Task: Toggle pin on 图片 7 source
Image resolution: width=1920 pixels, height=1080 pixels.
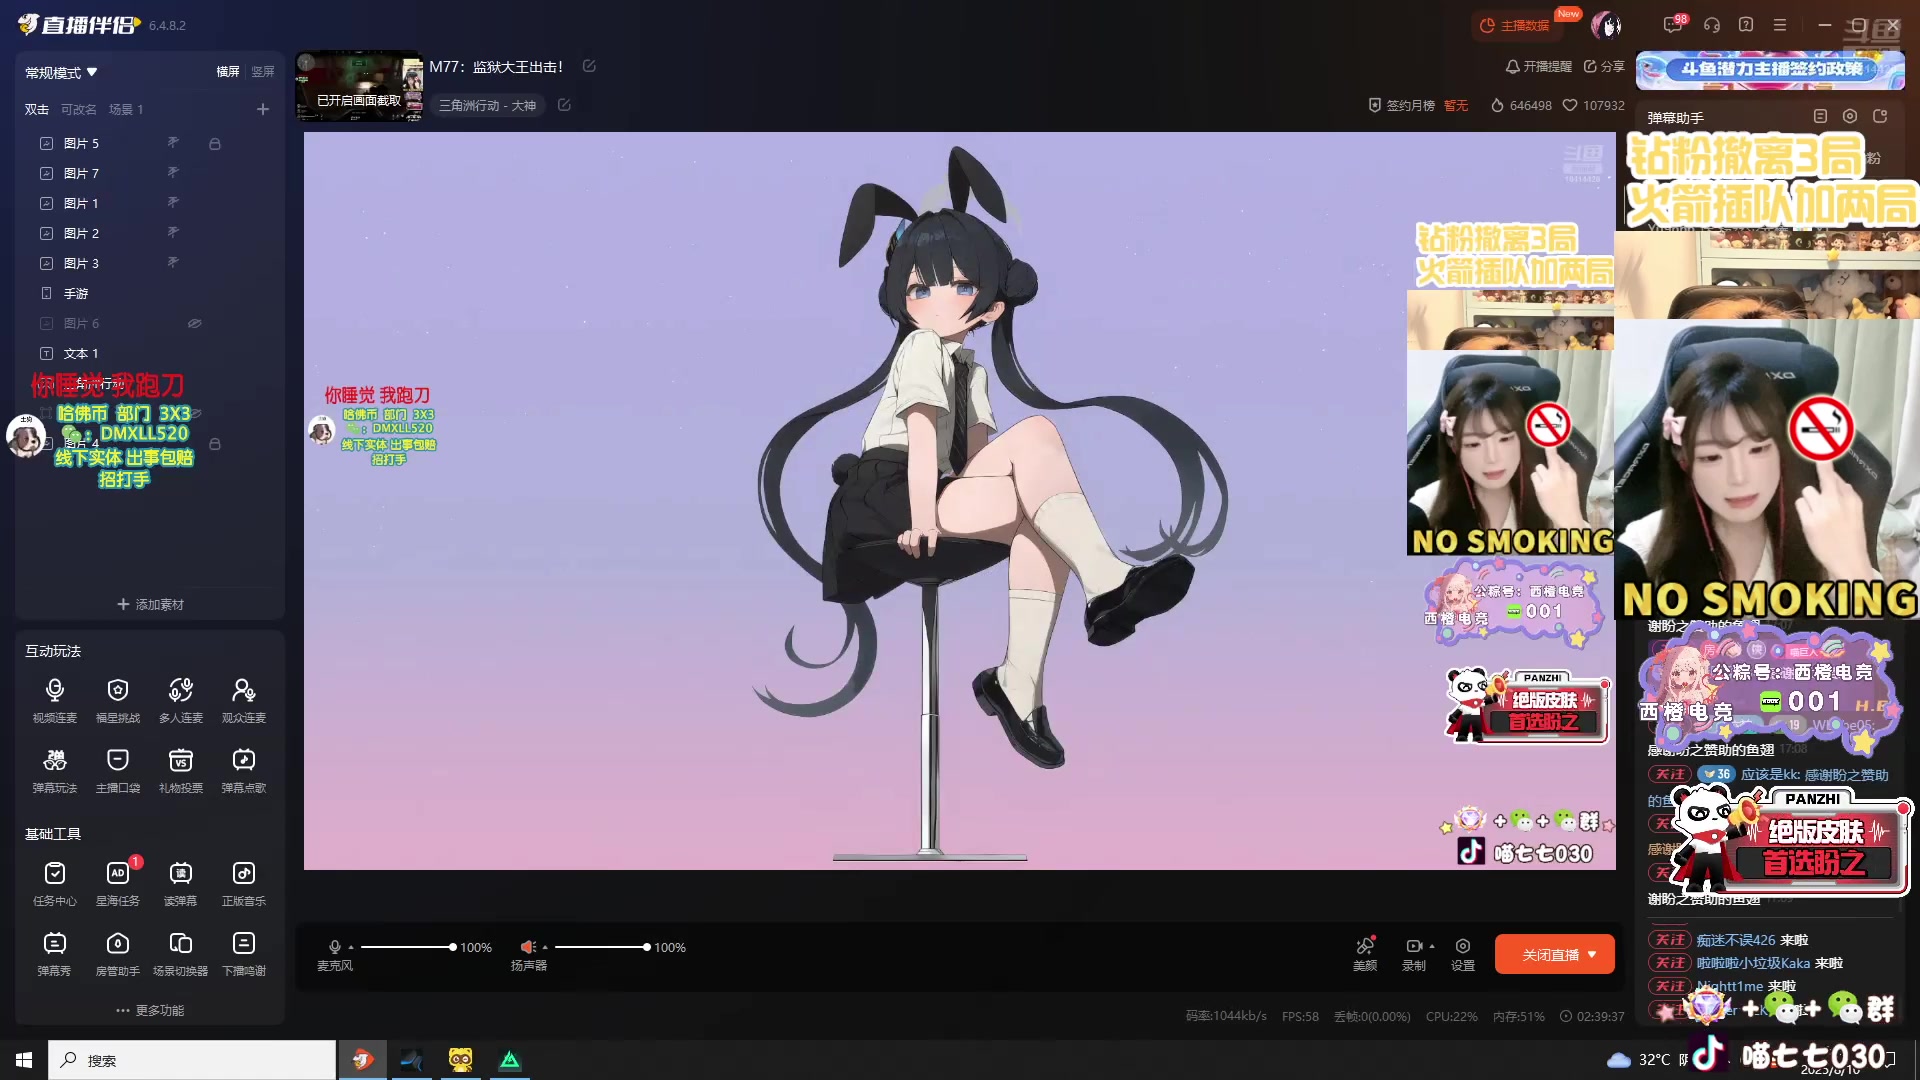Action: 173,173
